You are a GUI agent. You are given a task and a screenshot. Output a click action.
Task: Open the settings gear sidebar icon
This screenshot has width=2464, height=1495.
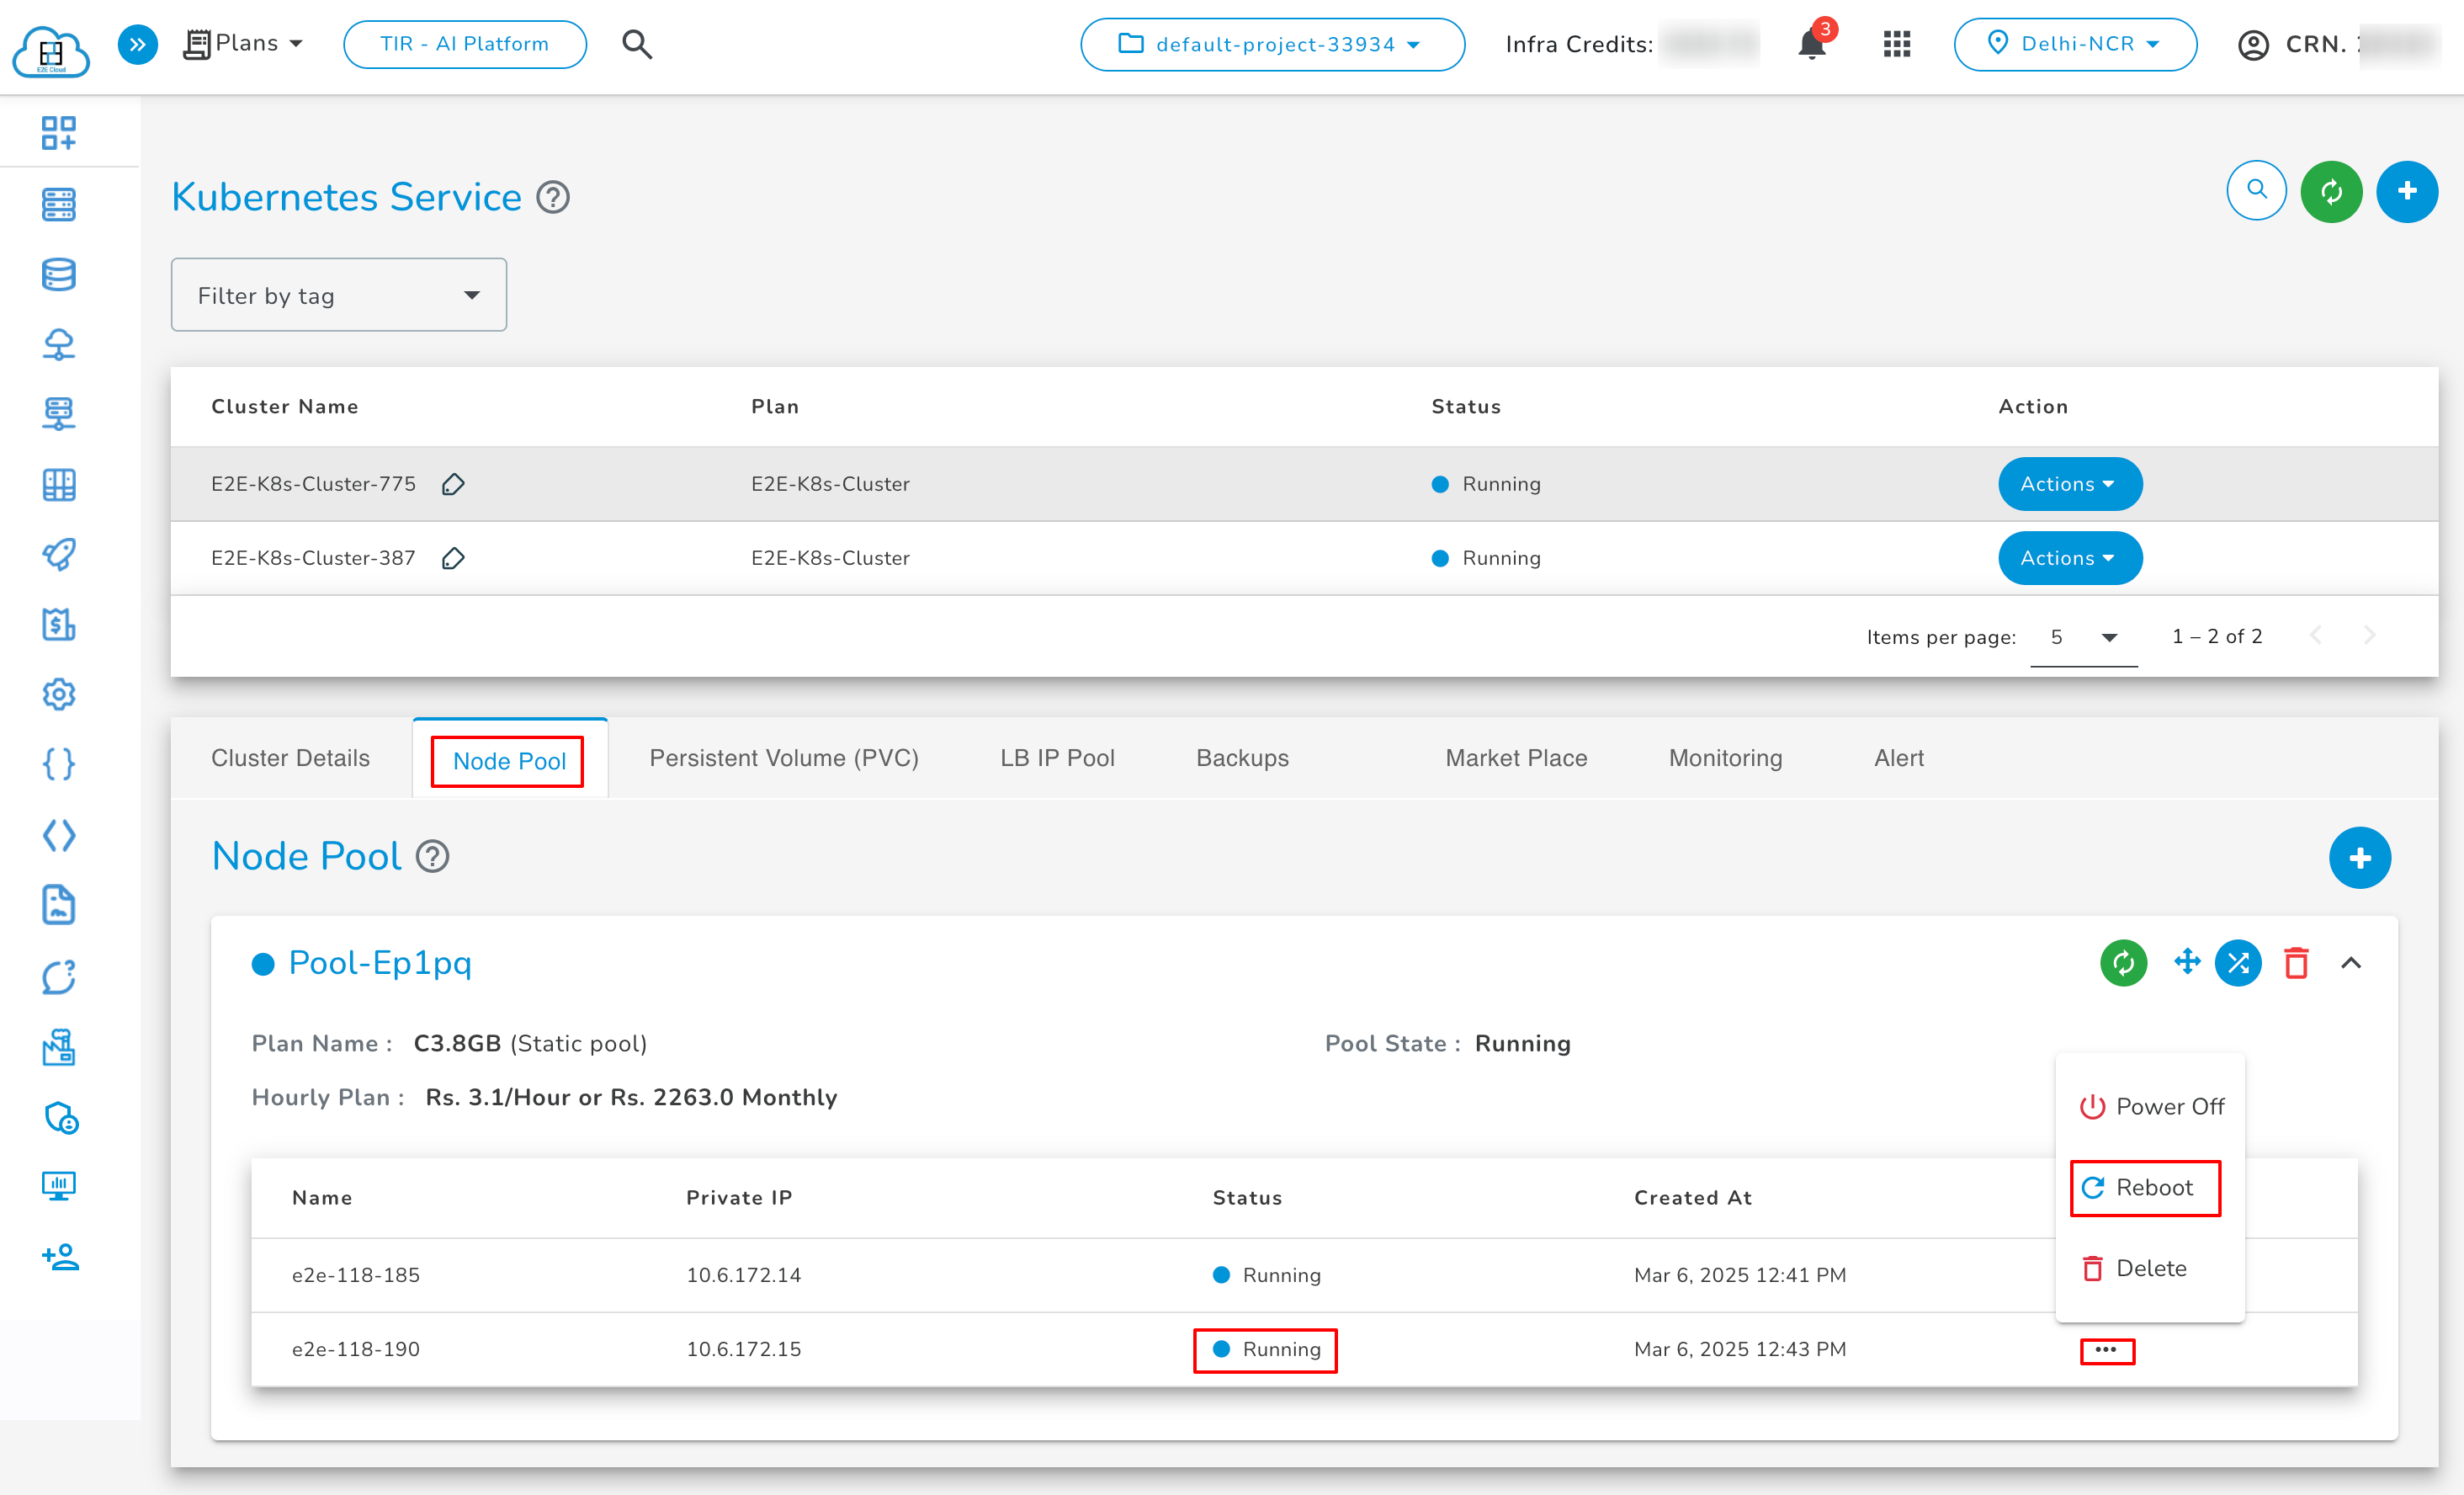[x=59, y=694]
